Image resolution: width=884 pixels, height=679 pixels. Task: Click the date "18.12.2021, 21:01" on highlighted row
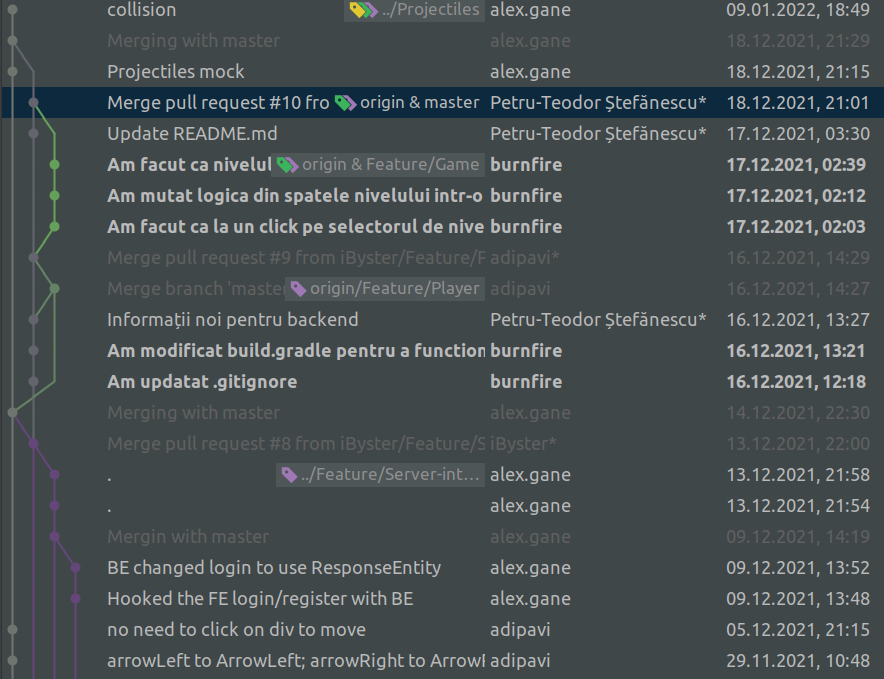(797, 102)
